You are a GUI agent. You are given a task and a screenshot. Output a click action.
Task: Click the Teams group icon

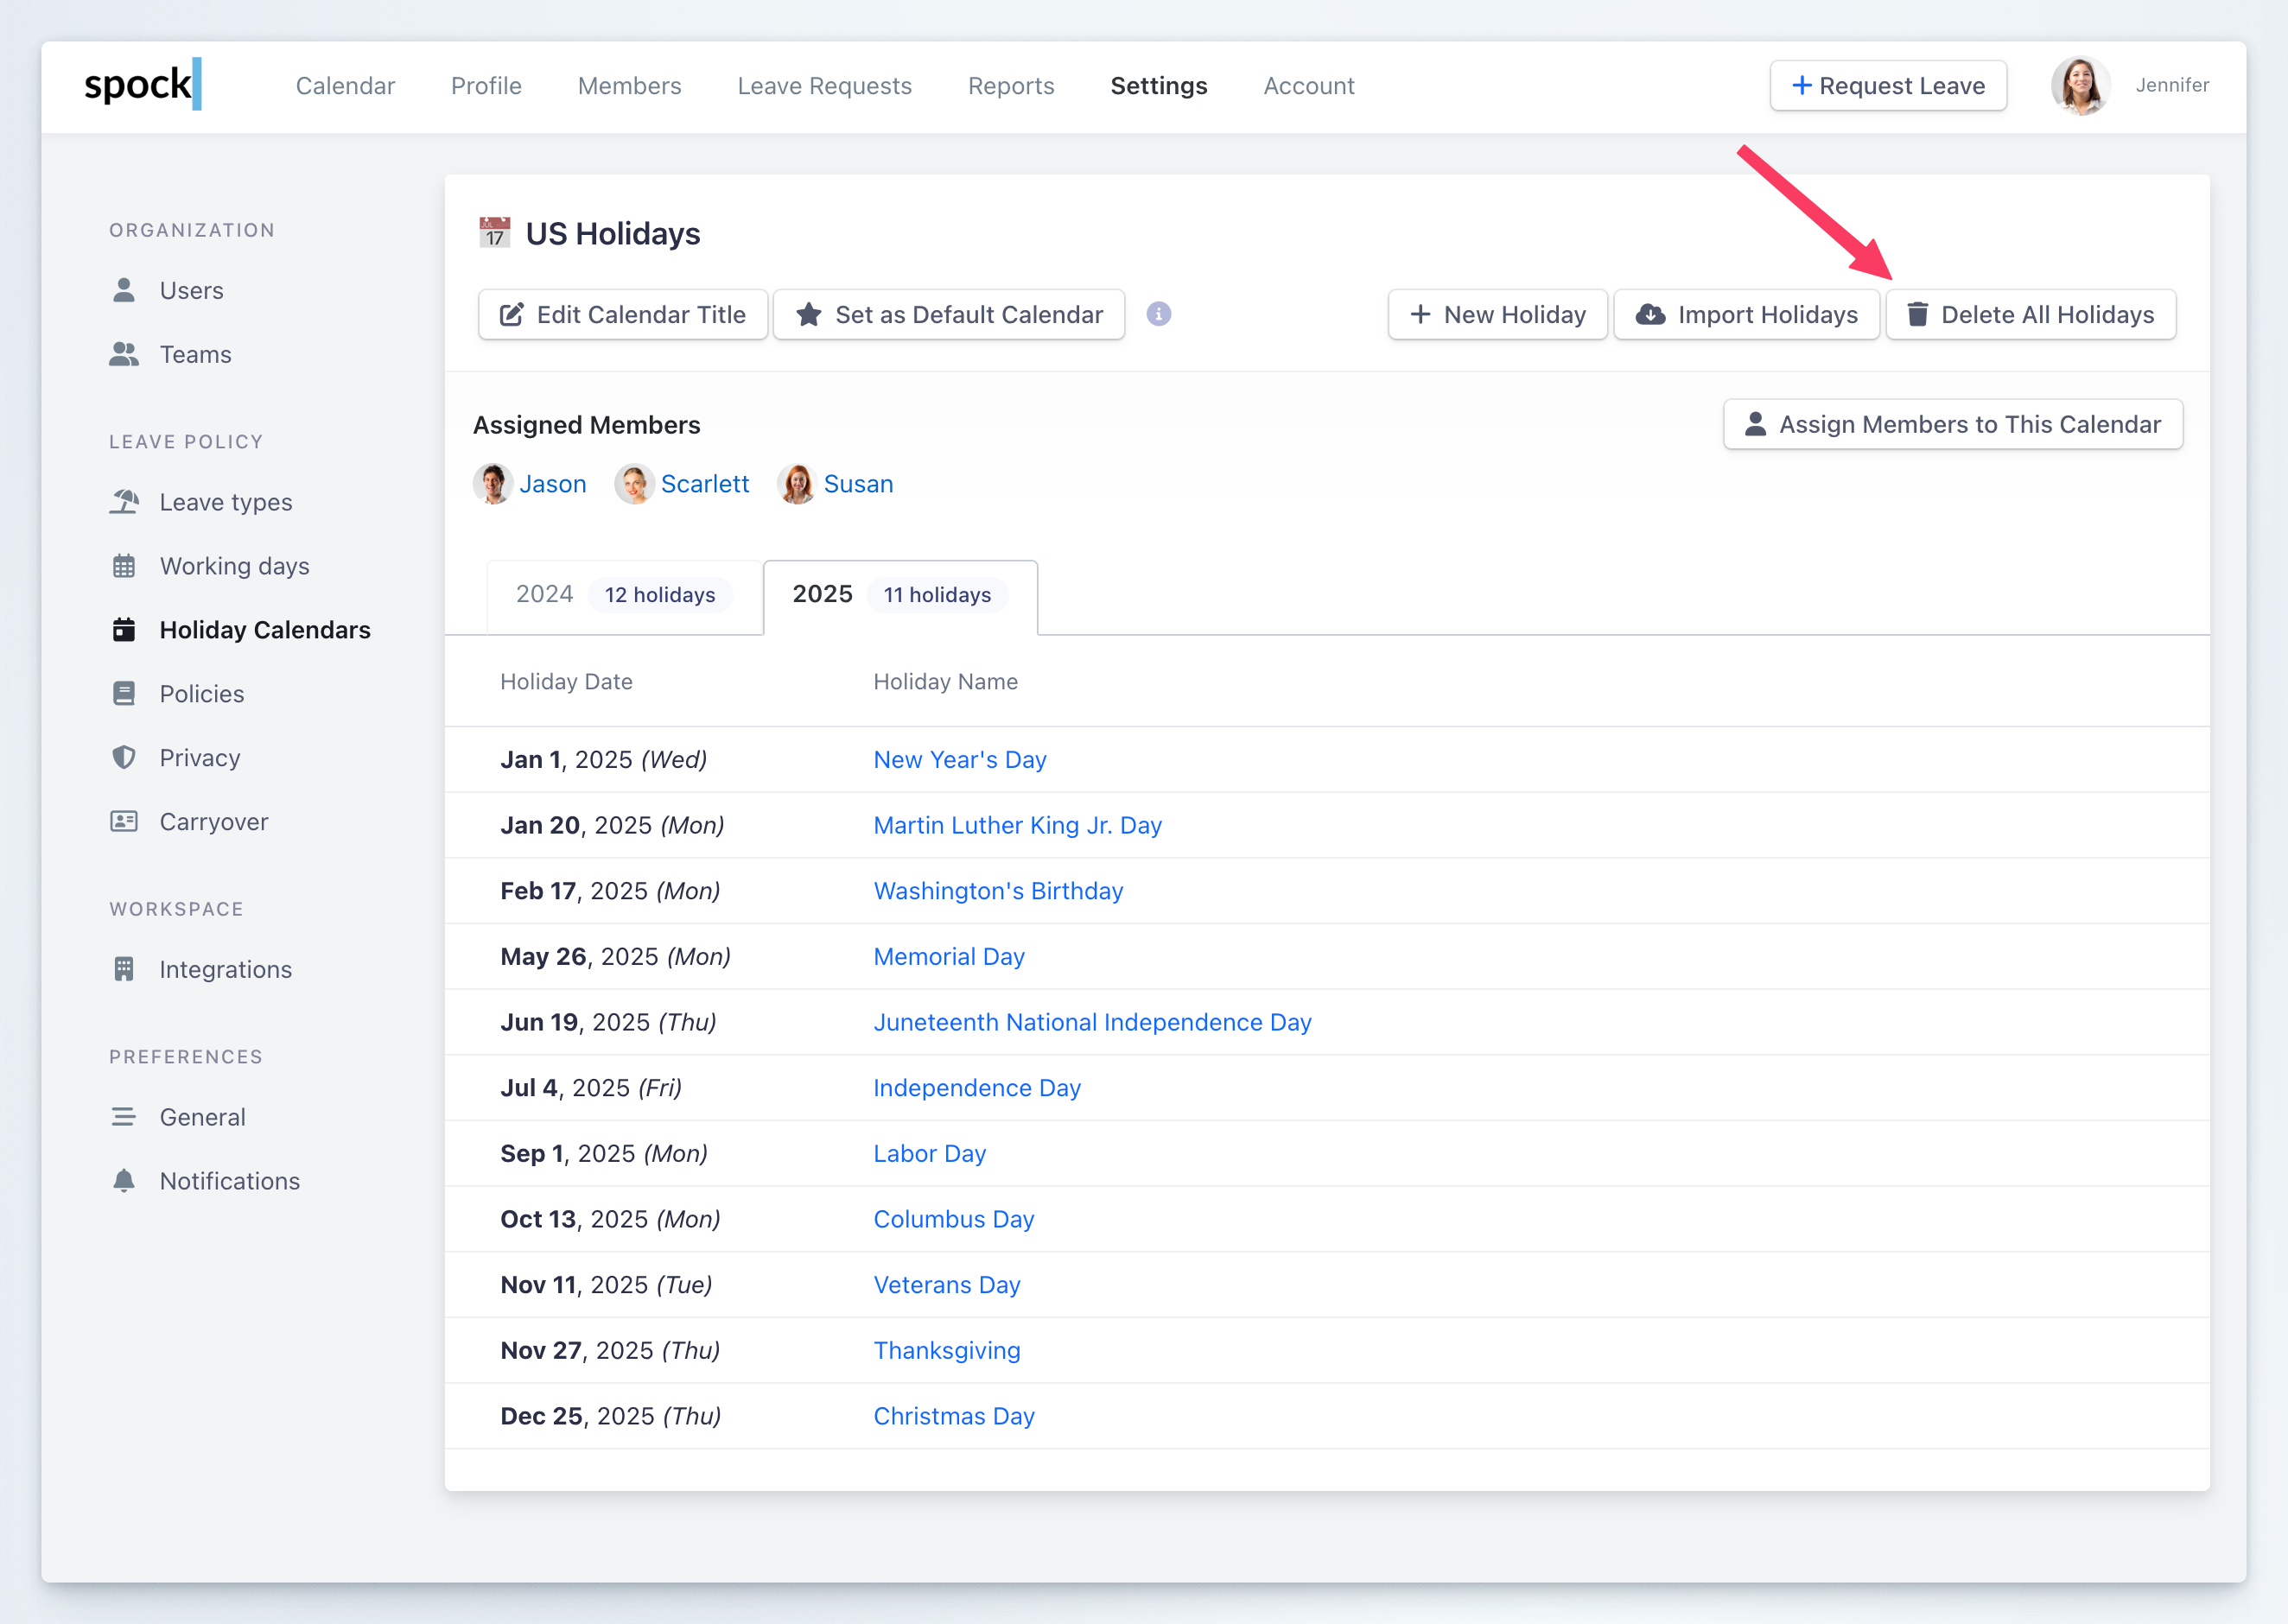(124, 354)
